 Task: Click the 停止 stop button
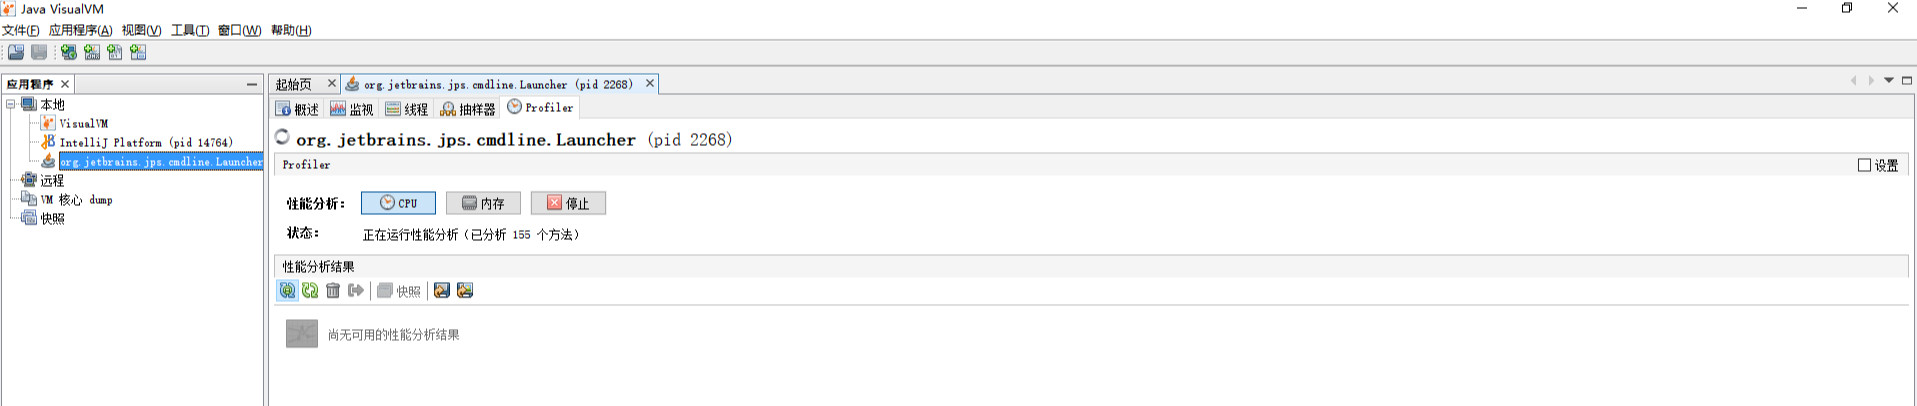[568, 203]
